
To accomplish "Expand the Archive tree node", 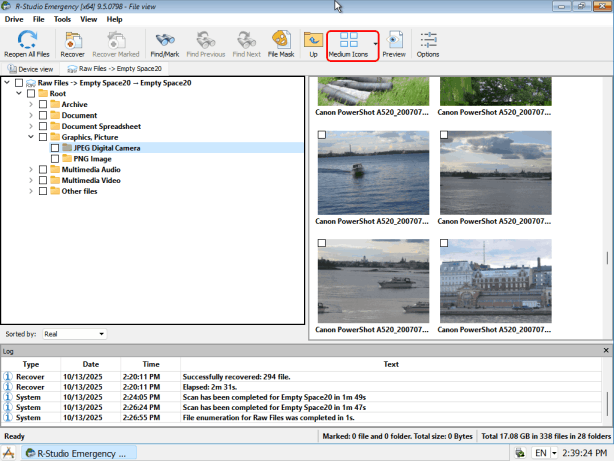I will pos(31,104).
